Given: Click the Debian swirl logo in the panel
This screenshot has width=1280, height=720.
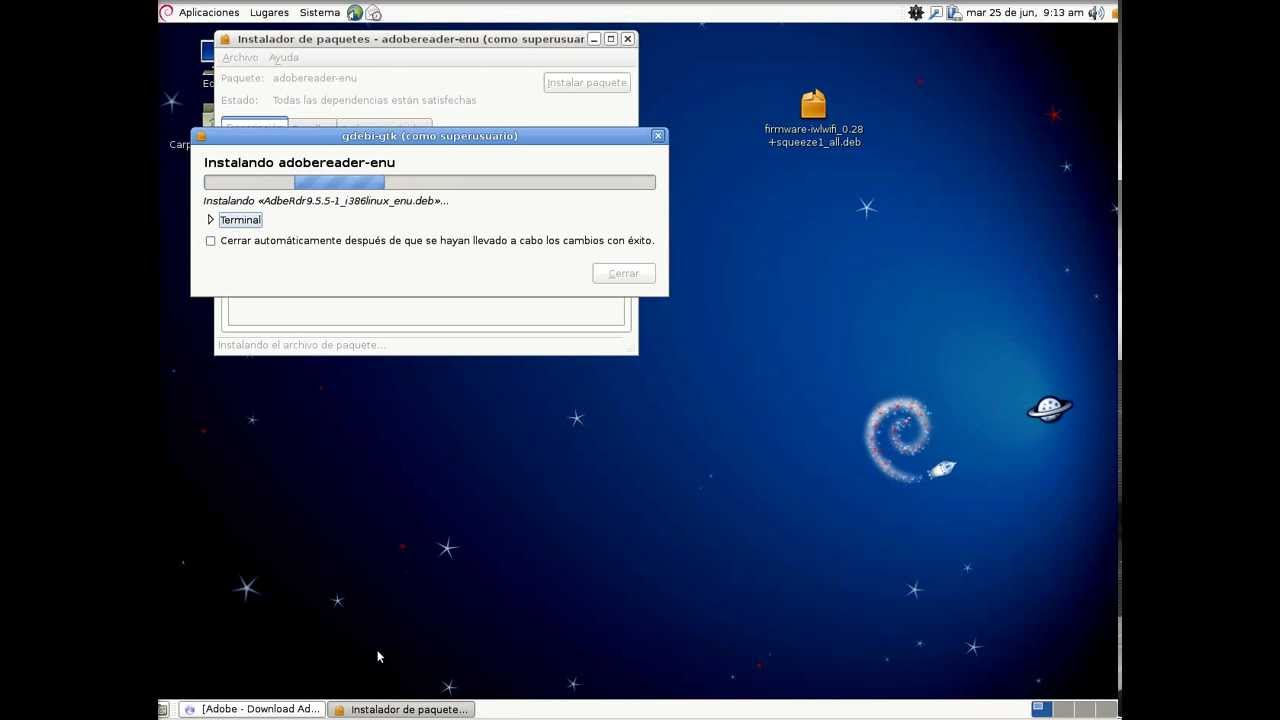Looking at the screenshot, I should [166, 13].
